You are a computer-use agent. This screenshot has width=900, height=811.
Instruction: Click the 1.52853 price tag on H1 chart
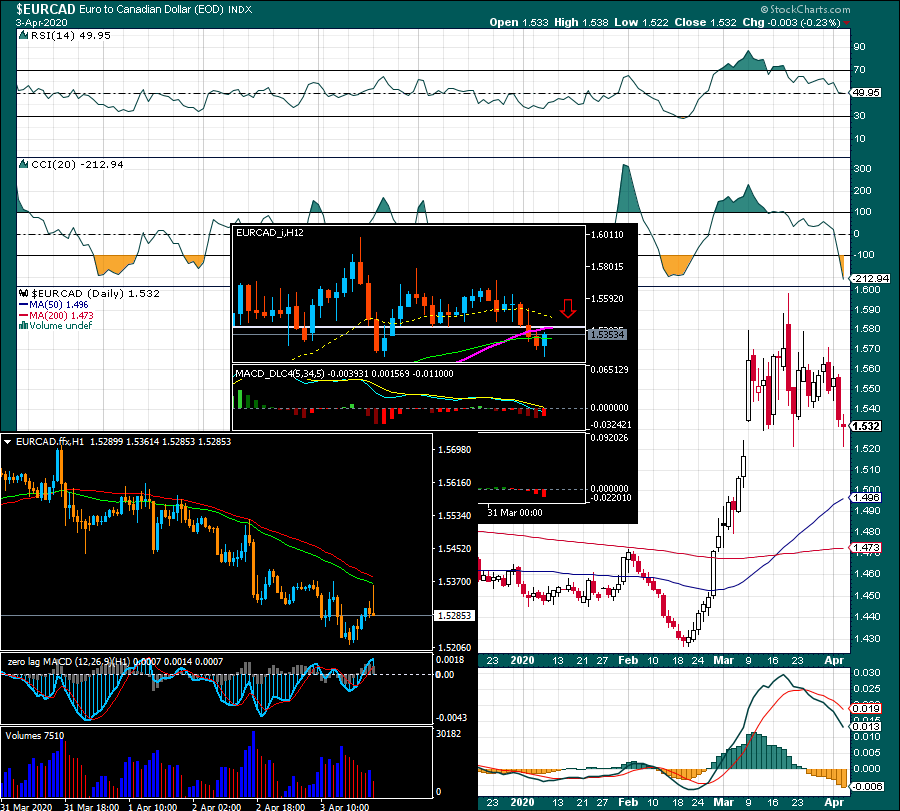pyautogui.click(x=454, y=615)
